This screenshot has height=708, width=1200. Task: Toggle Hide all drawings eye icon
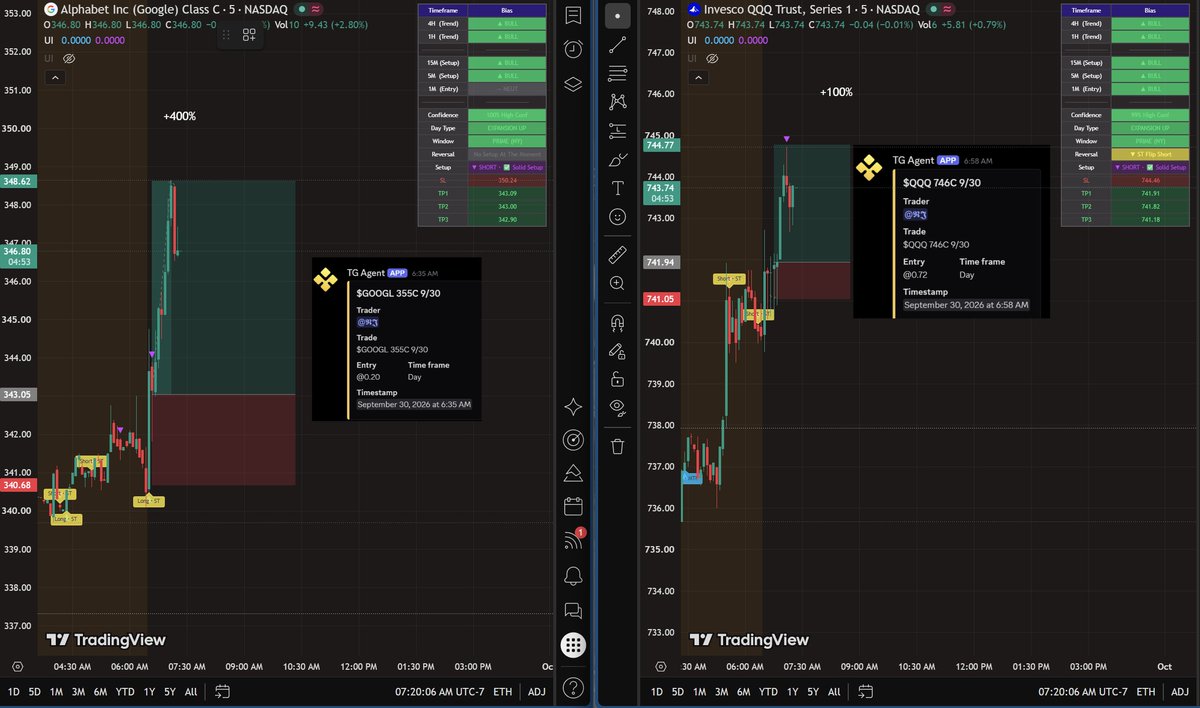point(617,408)
